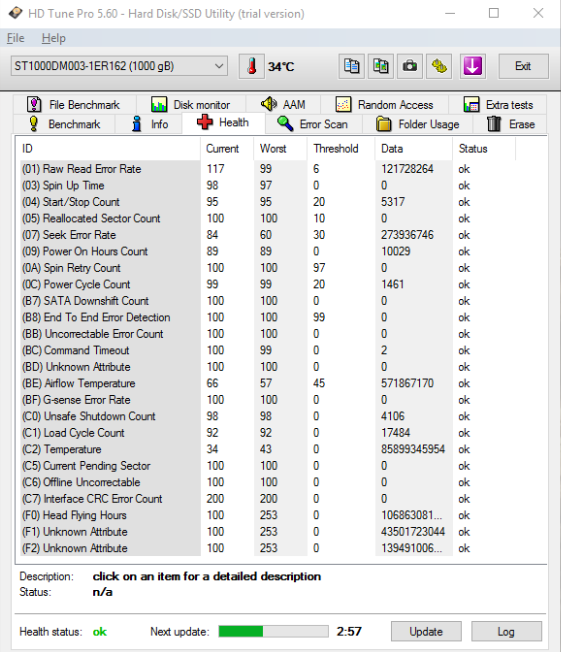Image resolution: width=561 pixels, height=652 pixels.
Task: Click the Update button
Action: pos(426,631)
